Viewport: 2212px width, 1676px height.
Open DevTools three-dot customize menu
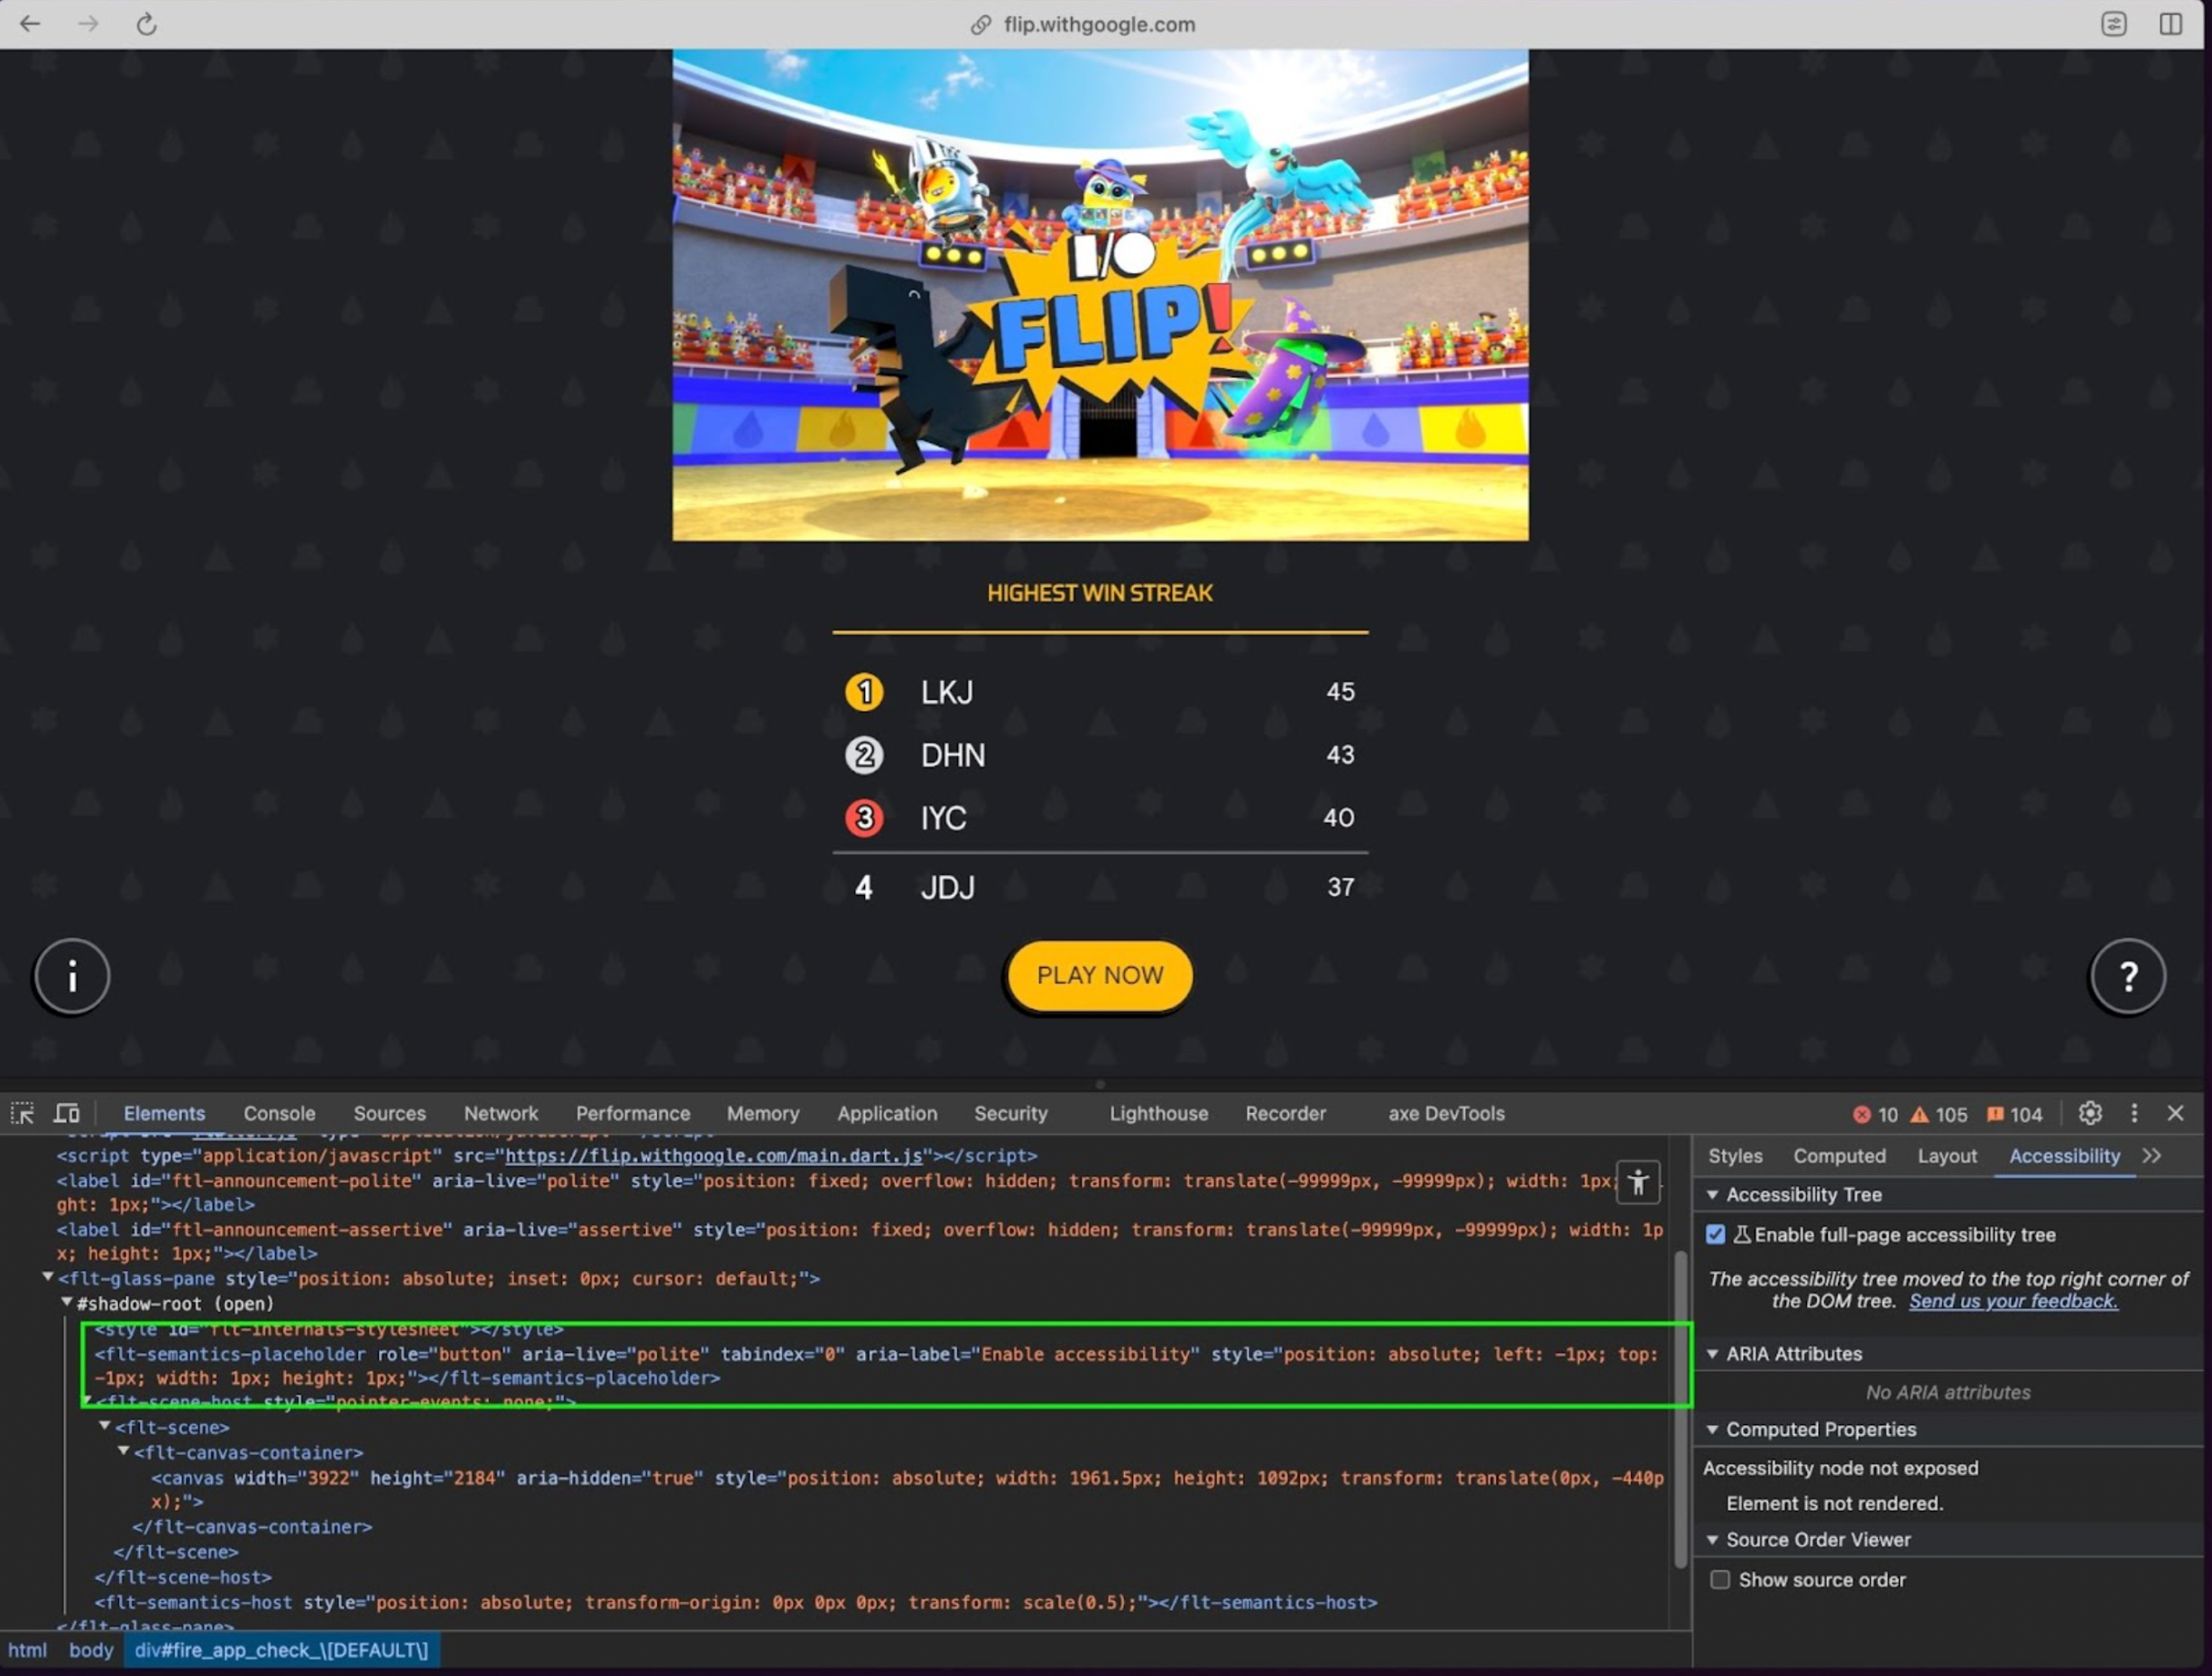tap(2134, 1113)
